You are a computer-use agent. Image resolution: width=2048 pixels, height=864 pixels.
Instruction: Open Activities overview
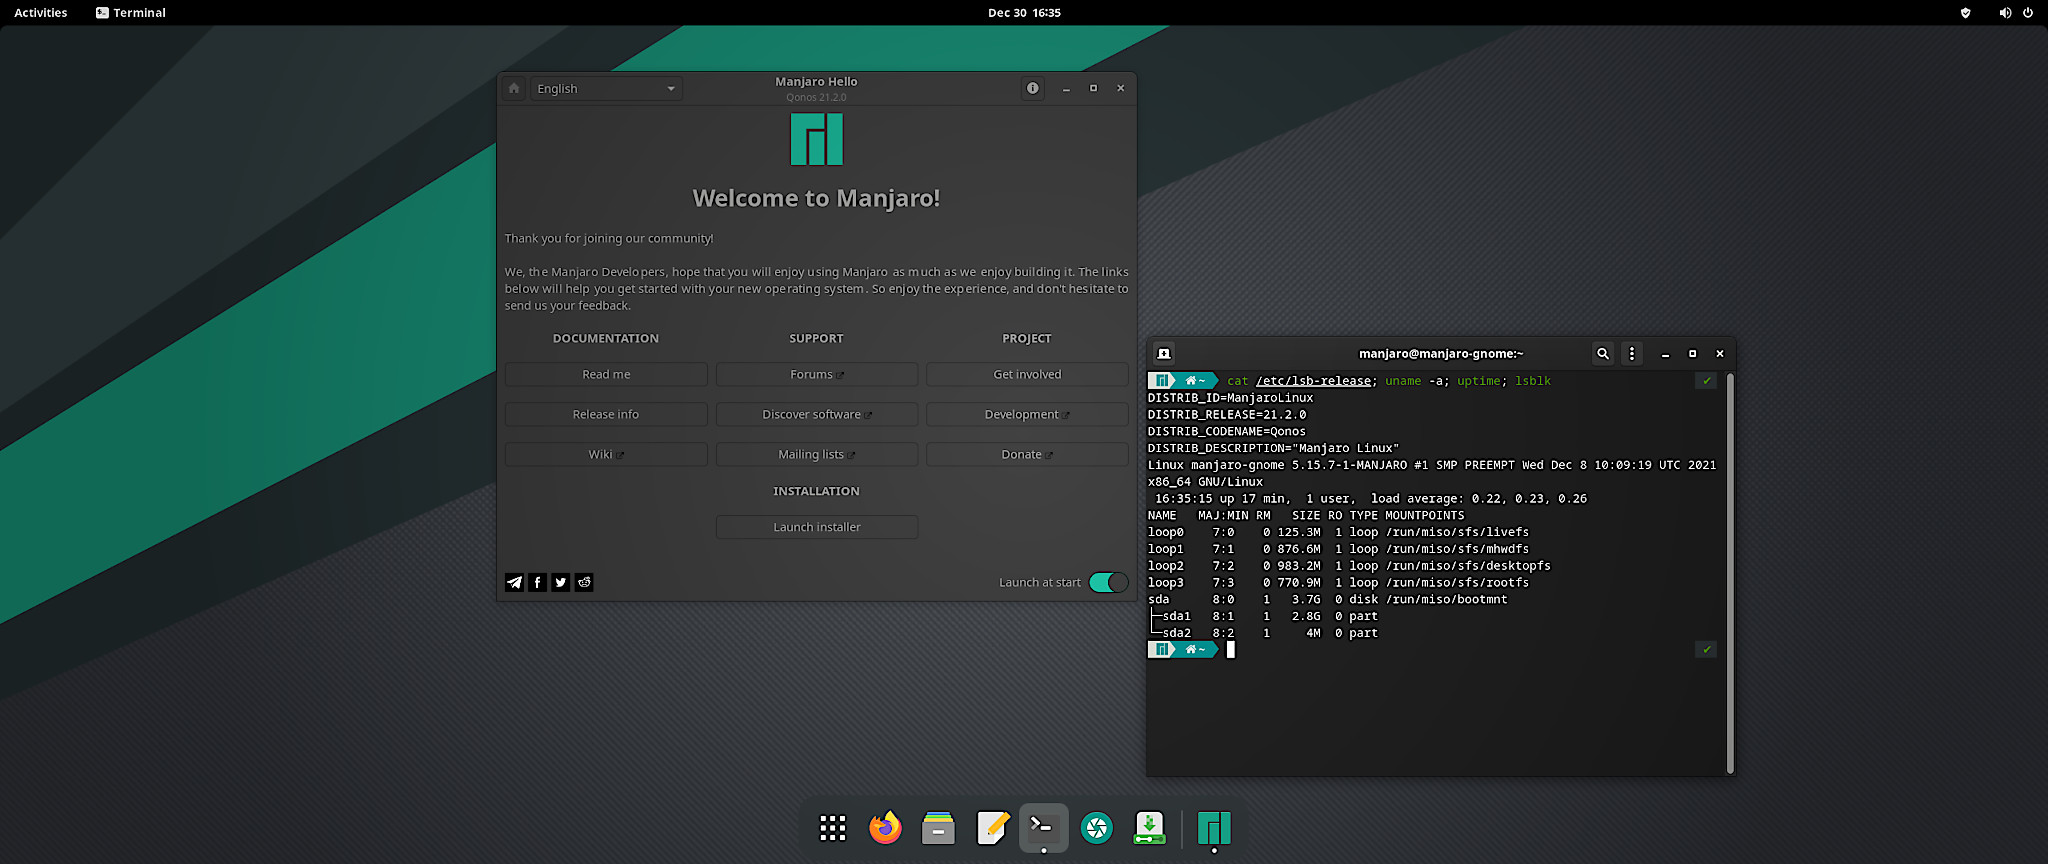(x=40, y=13)
